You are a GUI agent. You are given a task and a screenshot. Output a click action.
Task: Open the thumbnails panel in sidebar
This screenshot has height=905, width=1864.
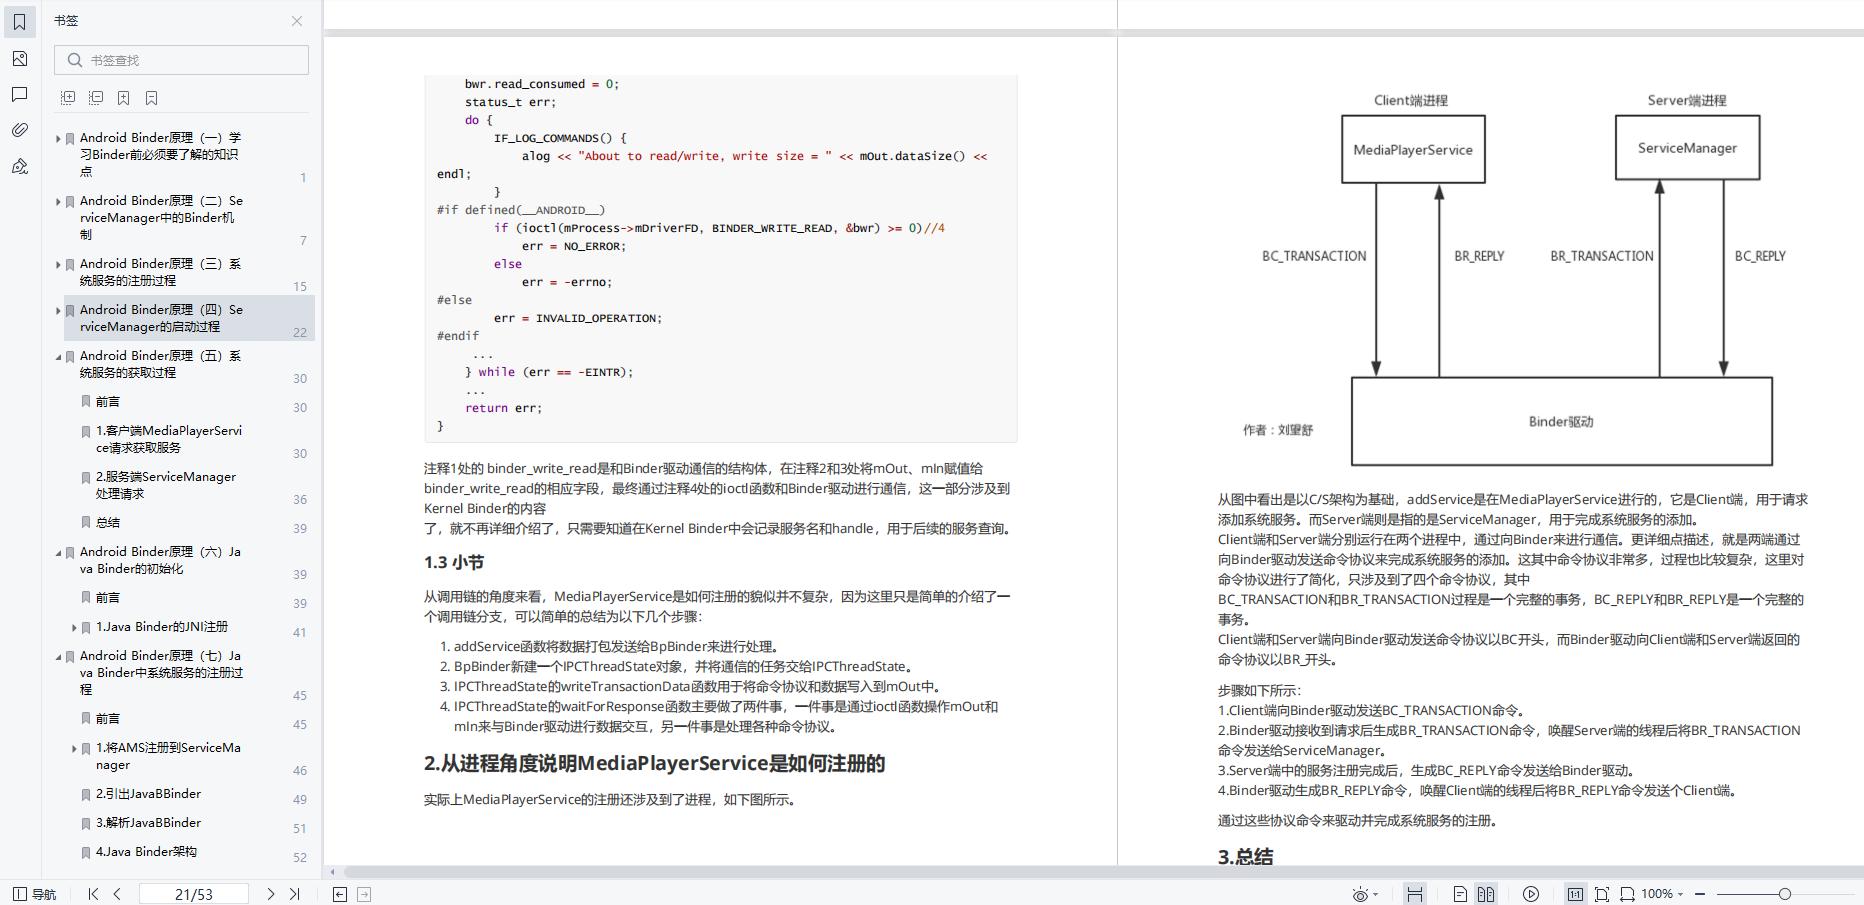point(19,59)
